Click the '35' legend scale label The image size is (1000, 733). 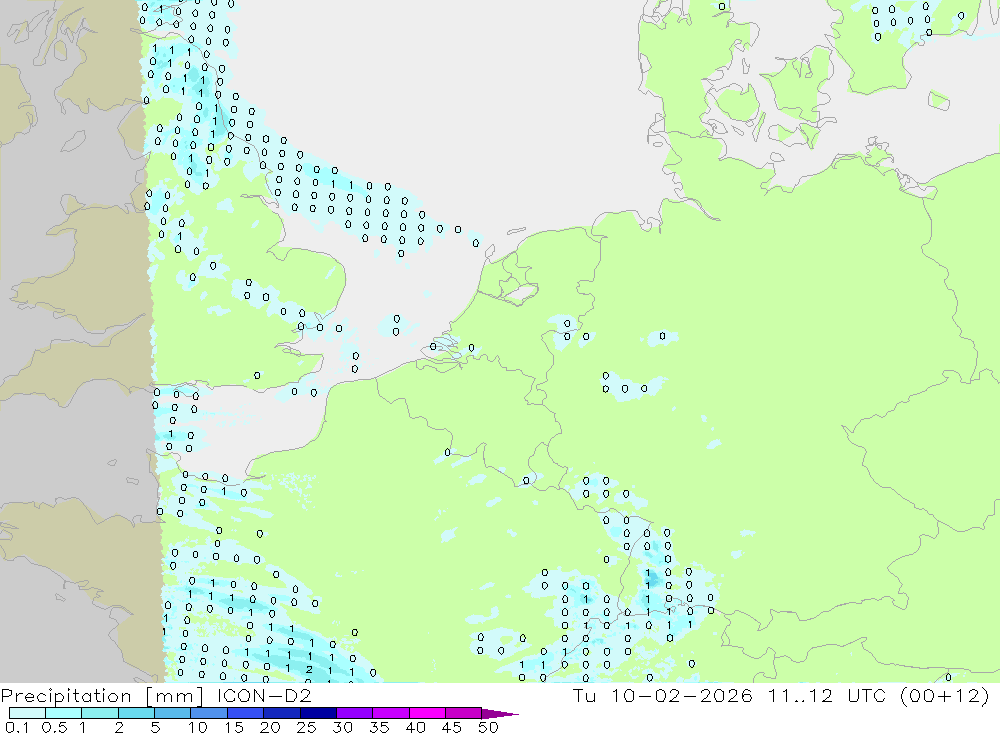click(379, 727)
